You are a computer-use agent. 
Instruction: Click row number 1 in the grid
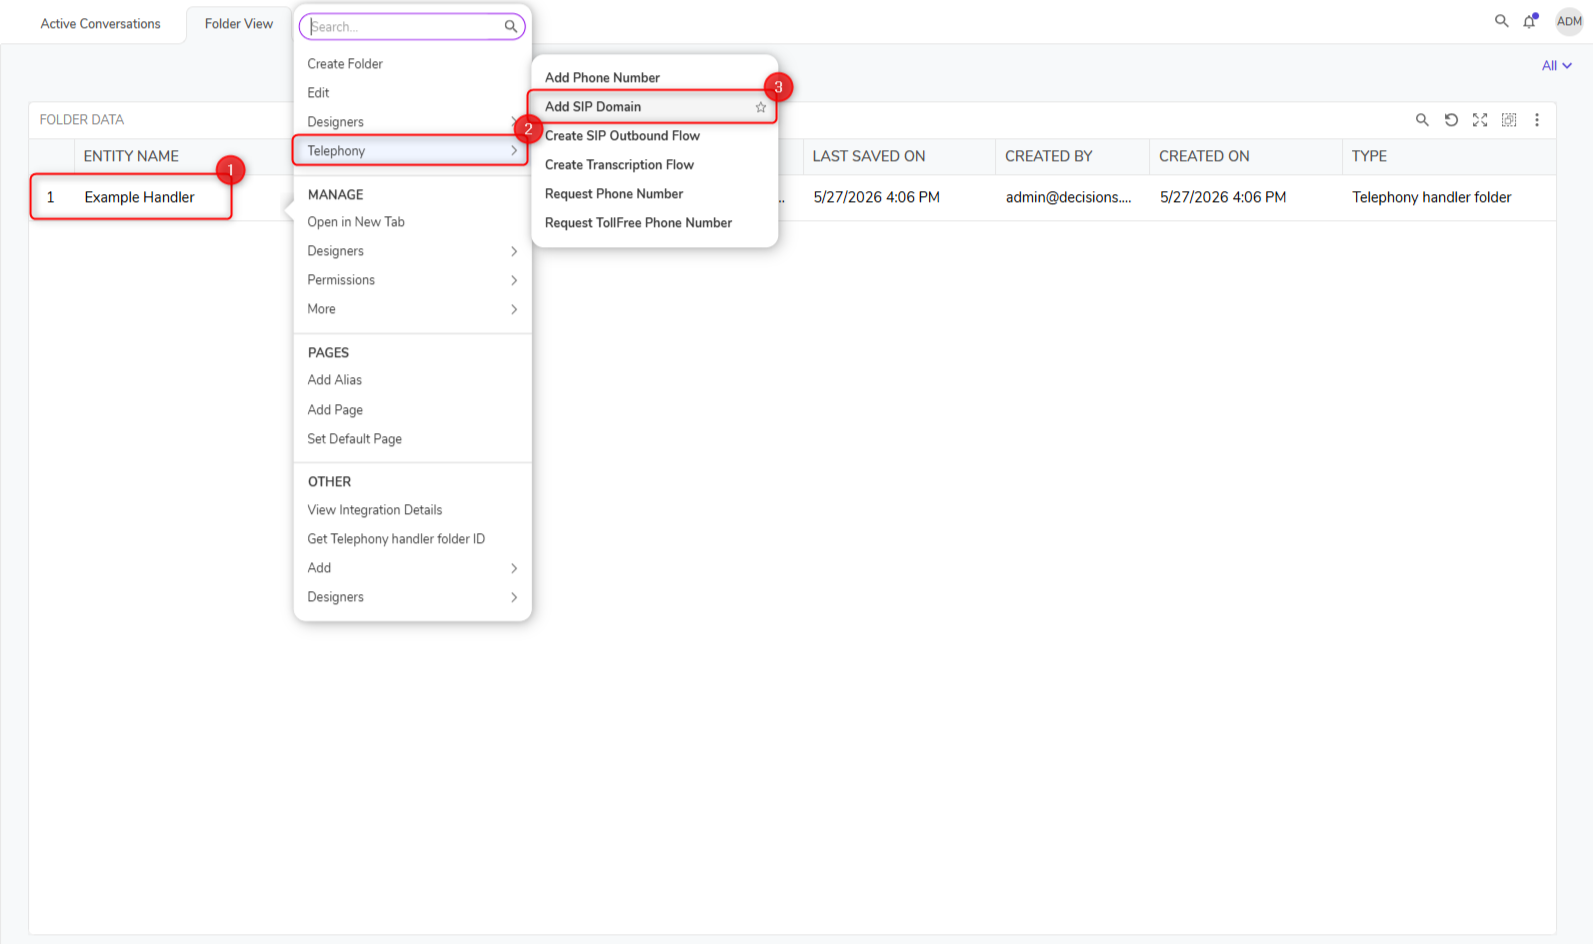(51, 197)
